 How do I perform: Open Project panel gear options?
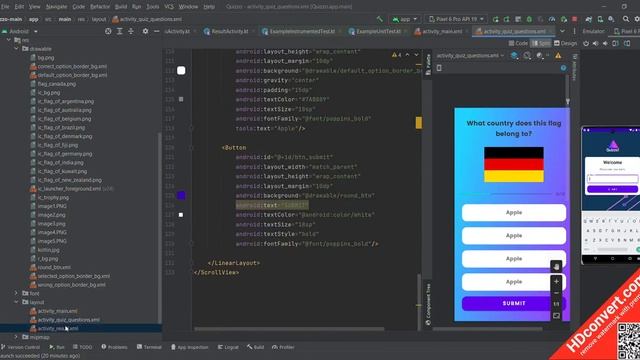click(x=145, y=31)
